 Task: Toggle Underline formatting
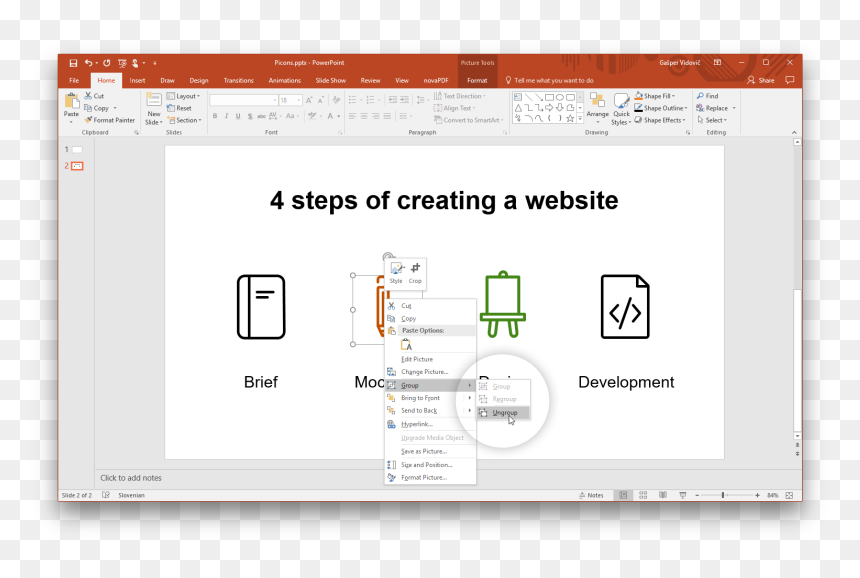click(x=238, y=116)
